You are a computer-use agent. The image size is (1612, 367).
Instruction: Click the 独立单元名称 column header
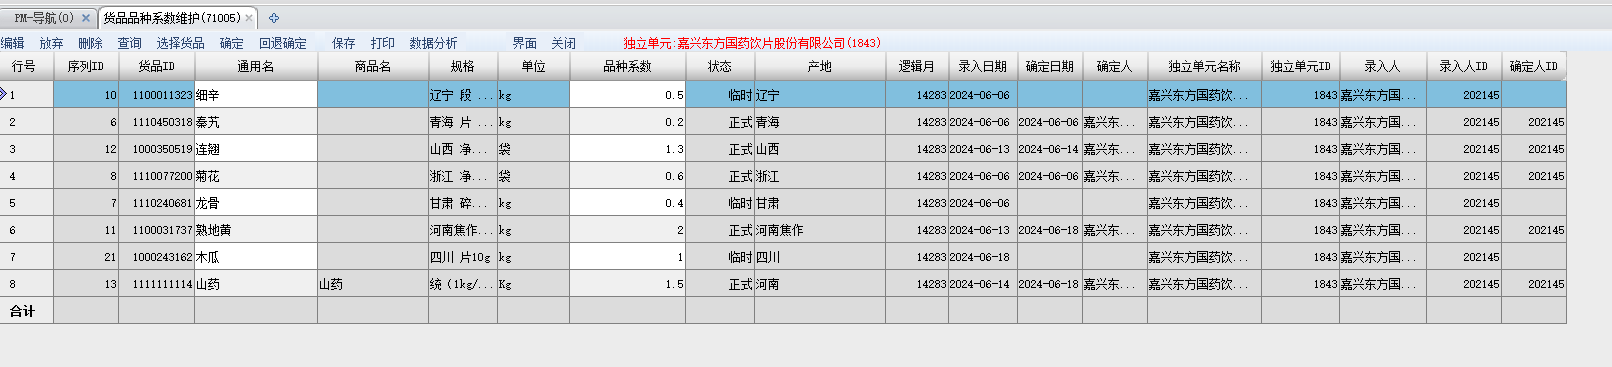click(x=1205, y=66)
